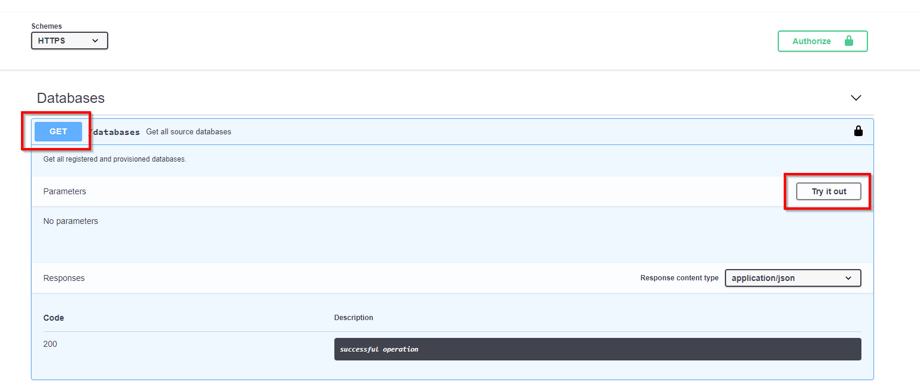920x383 pixels.
Task: Click the blue GET method badge
Action: click(x=58, y=131)
